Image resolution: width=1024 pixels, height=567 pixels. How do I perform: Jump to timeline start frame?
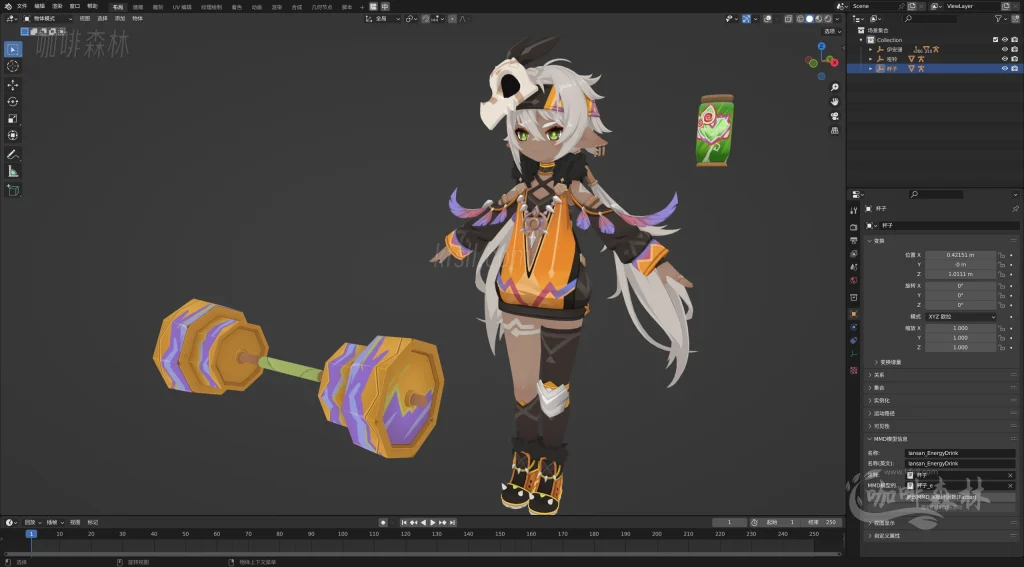[404, 523]
